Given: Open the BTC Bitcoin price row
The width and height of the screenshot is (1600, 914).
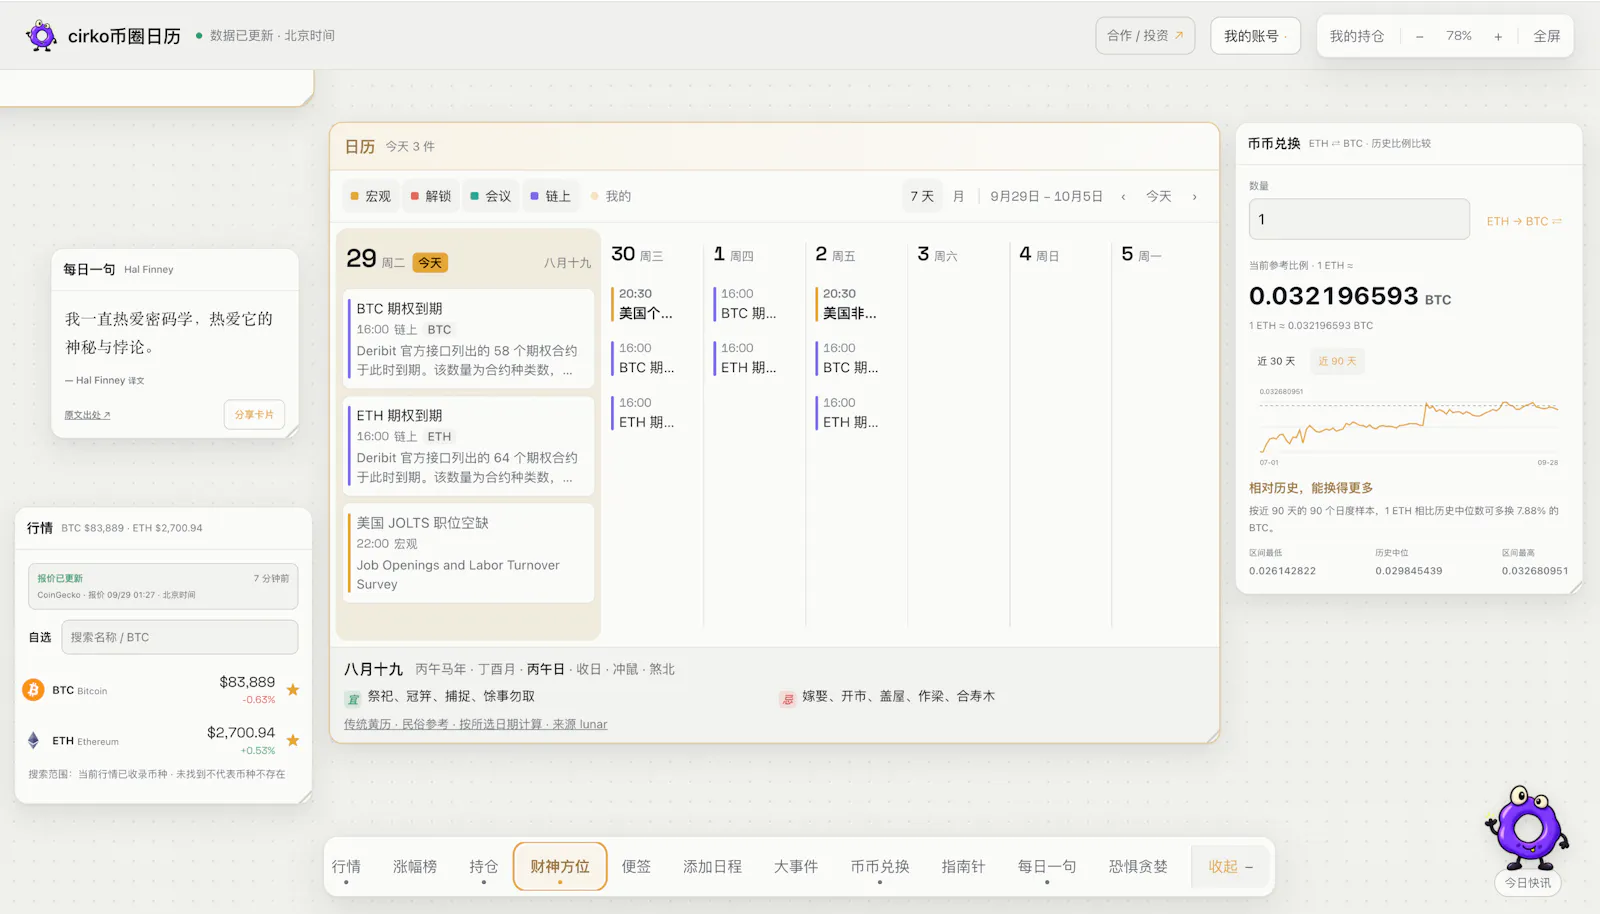Looking at the screenshot, I should point(161,690).
